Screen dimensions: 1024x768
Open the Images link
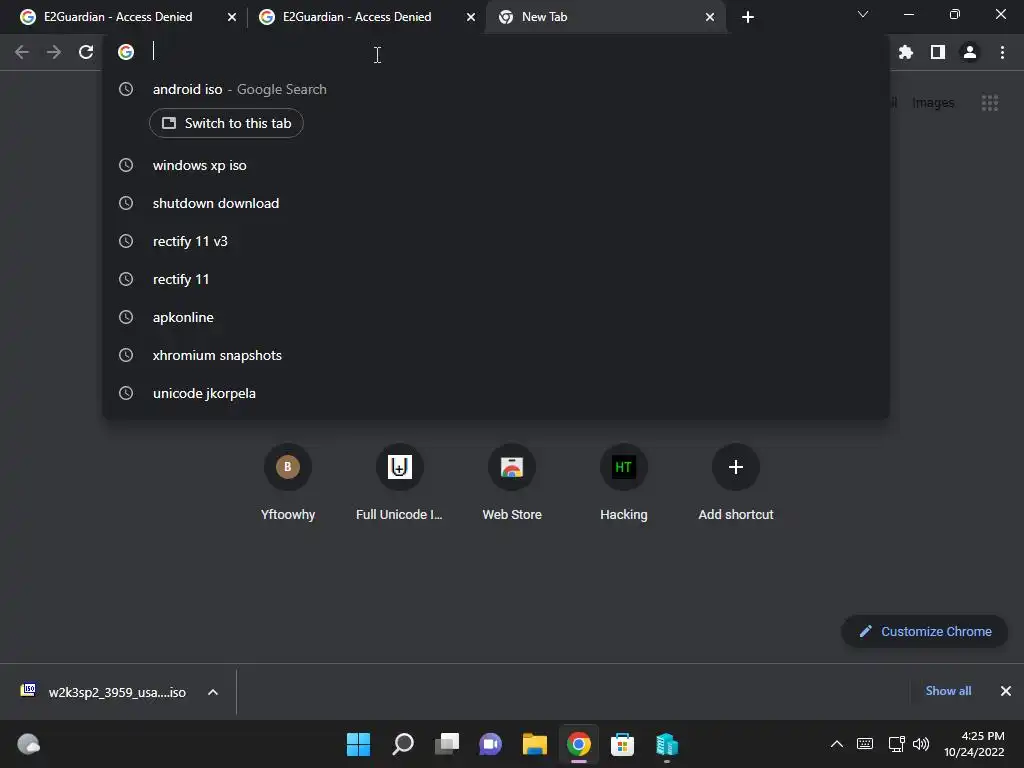pyautogui.click(x=933, y=103)
